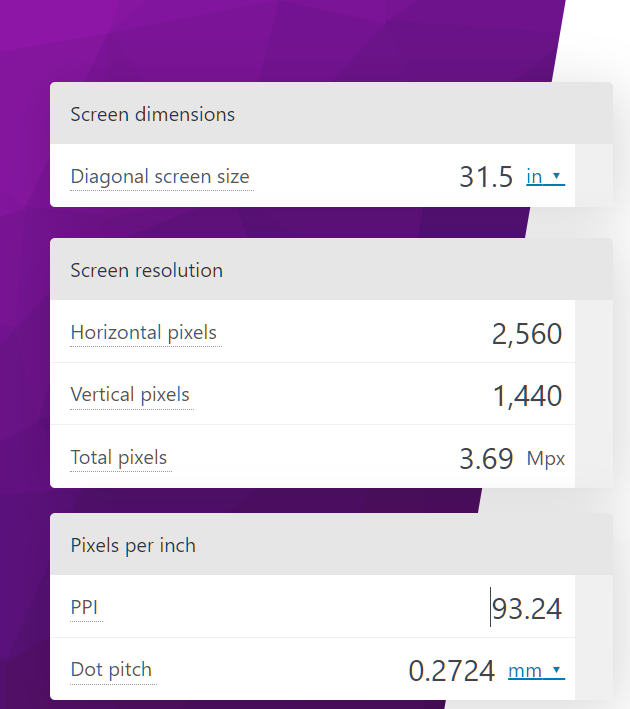Collapse the Screen resolution section header

click(x=330, y=270)
